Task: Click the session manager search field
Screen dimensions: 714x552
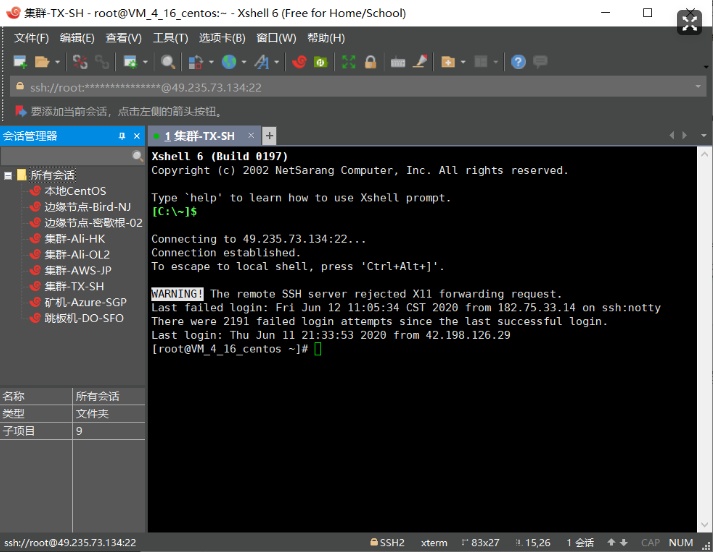Action: (x=66, y=156)
